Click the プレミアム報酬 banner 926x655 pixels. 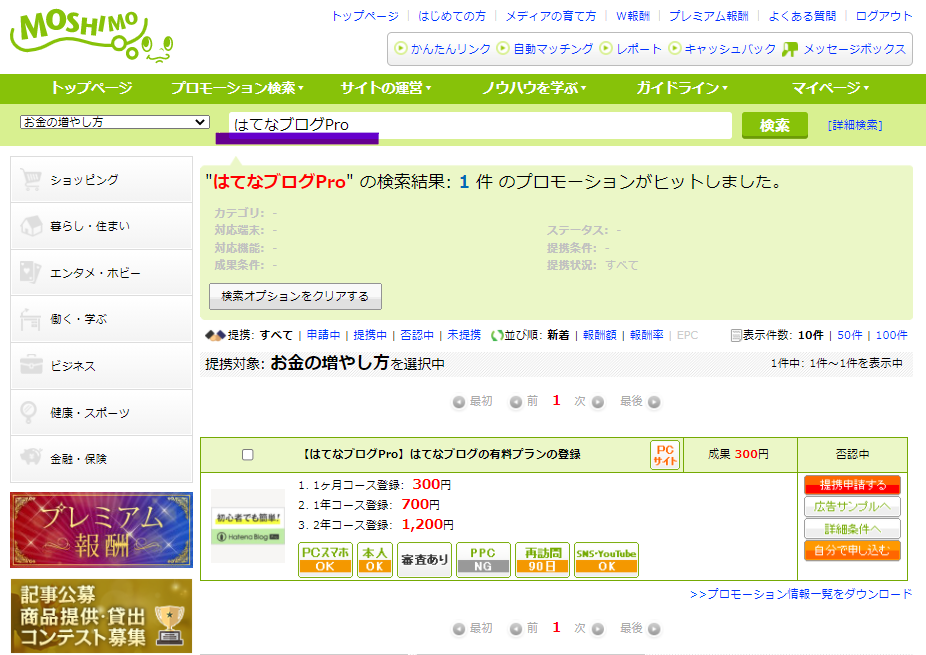click(x=102, y=530)
